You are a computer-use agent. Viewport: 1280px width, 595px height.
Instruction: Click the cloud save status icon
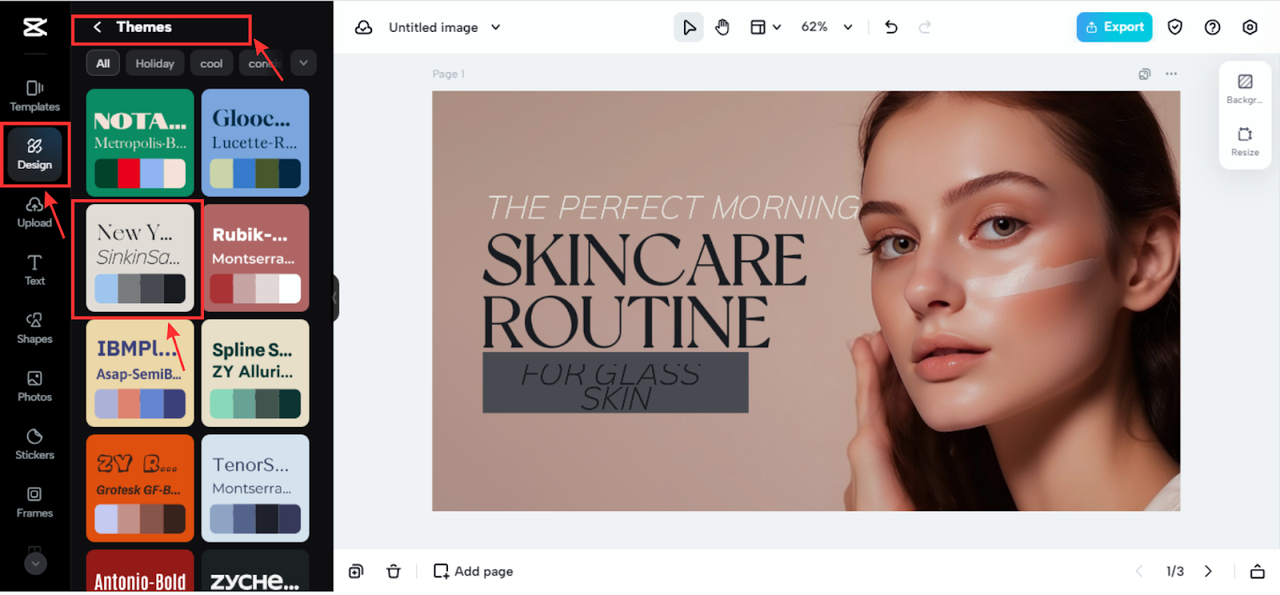364,27
